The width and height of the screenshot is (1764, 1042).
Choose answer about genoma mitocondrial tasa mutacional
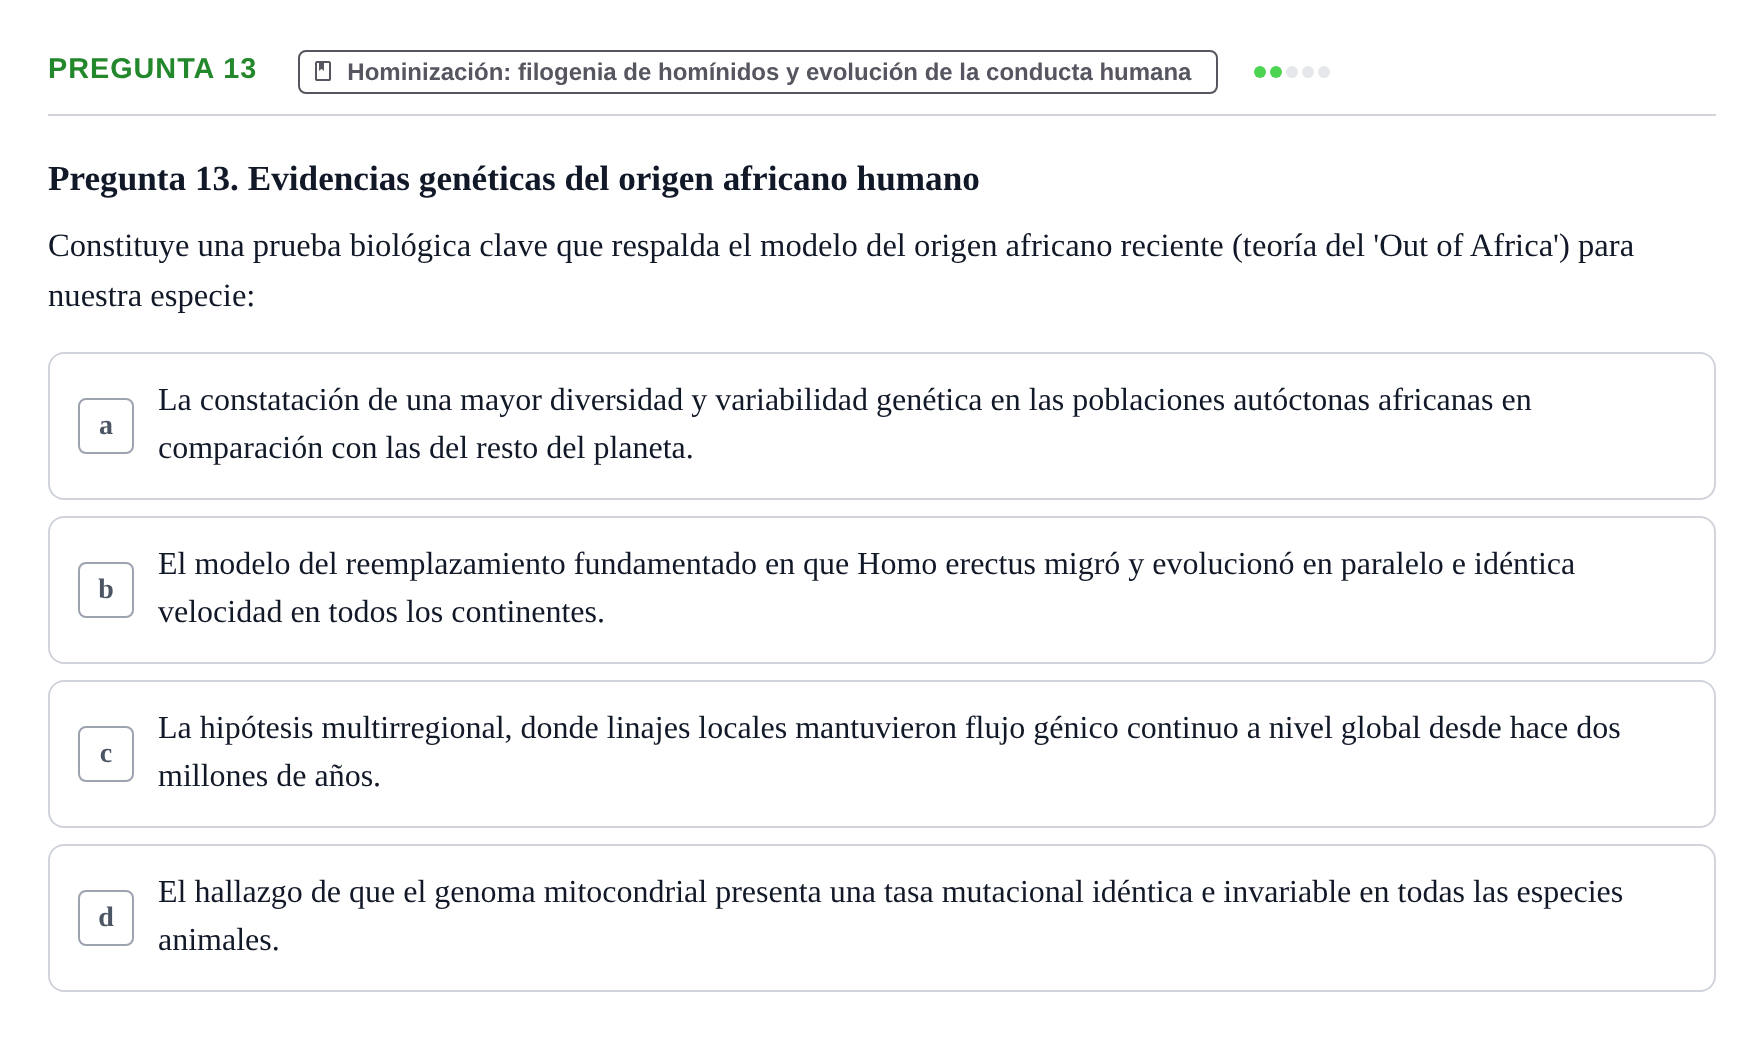[882, 918]
